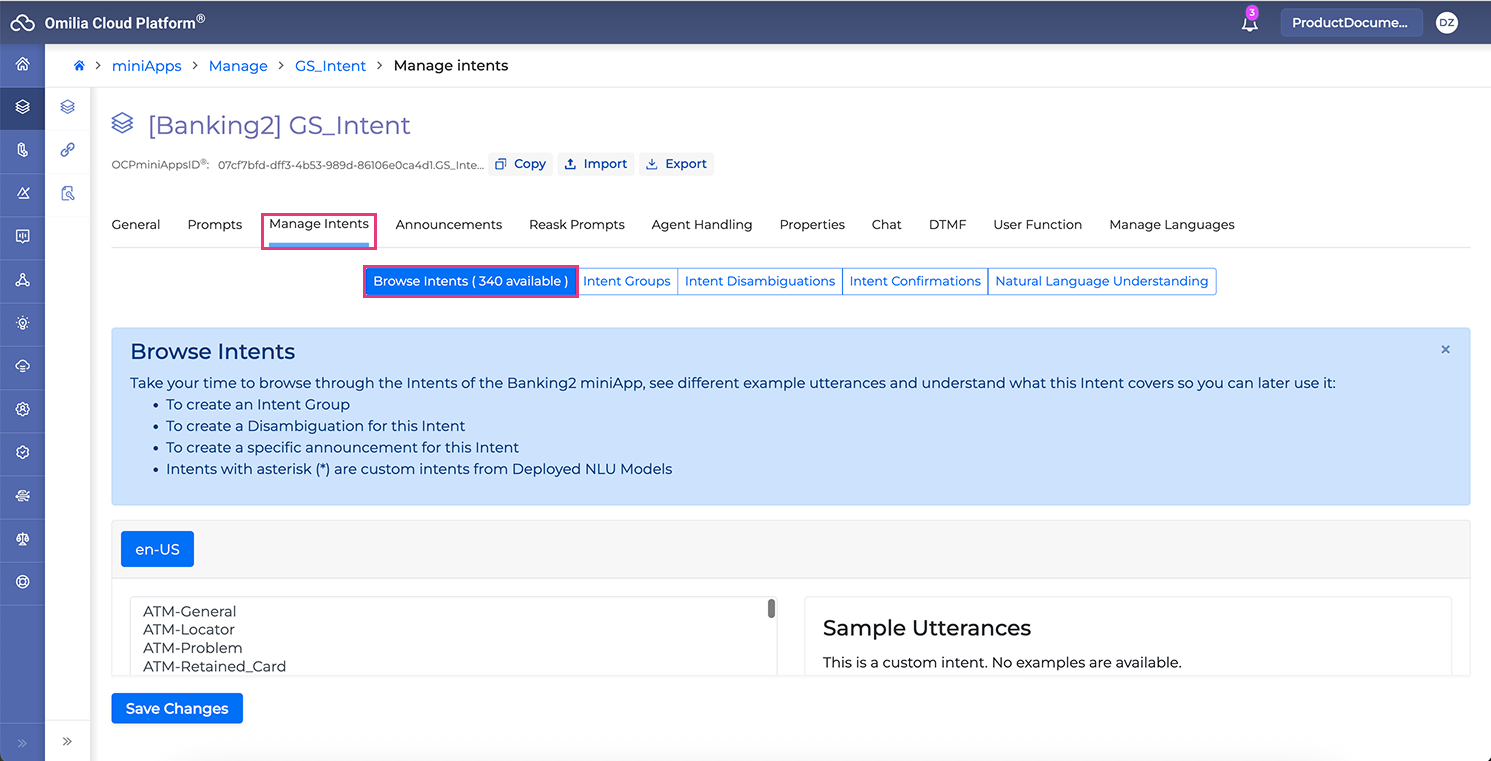Dismiss the Browse Intents info banner

(1445, 350)
